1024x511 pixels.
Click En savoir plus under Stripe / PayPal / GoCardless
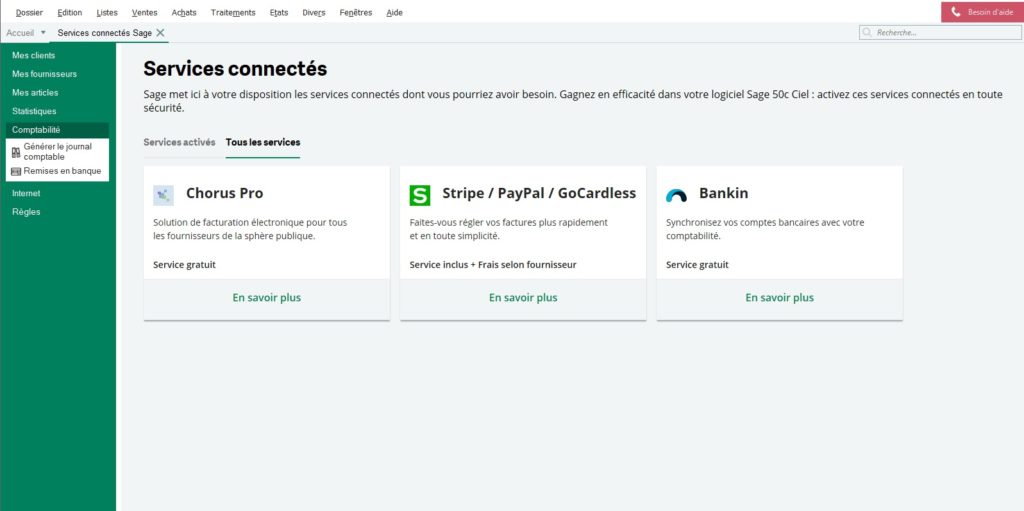523,297
